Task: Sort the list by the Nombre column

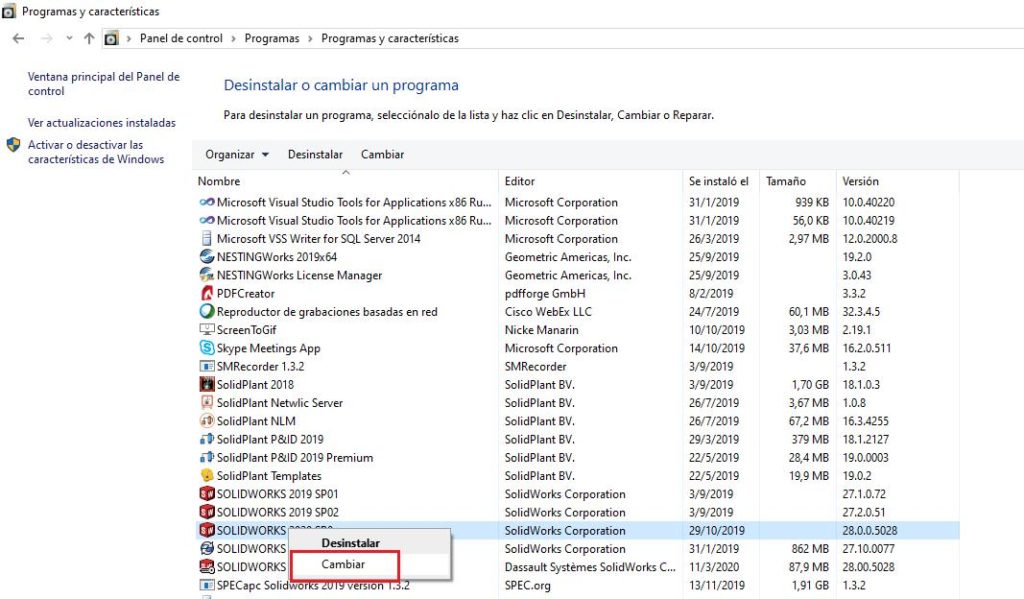Action: (x=219, y=182)
